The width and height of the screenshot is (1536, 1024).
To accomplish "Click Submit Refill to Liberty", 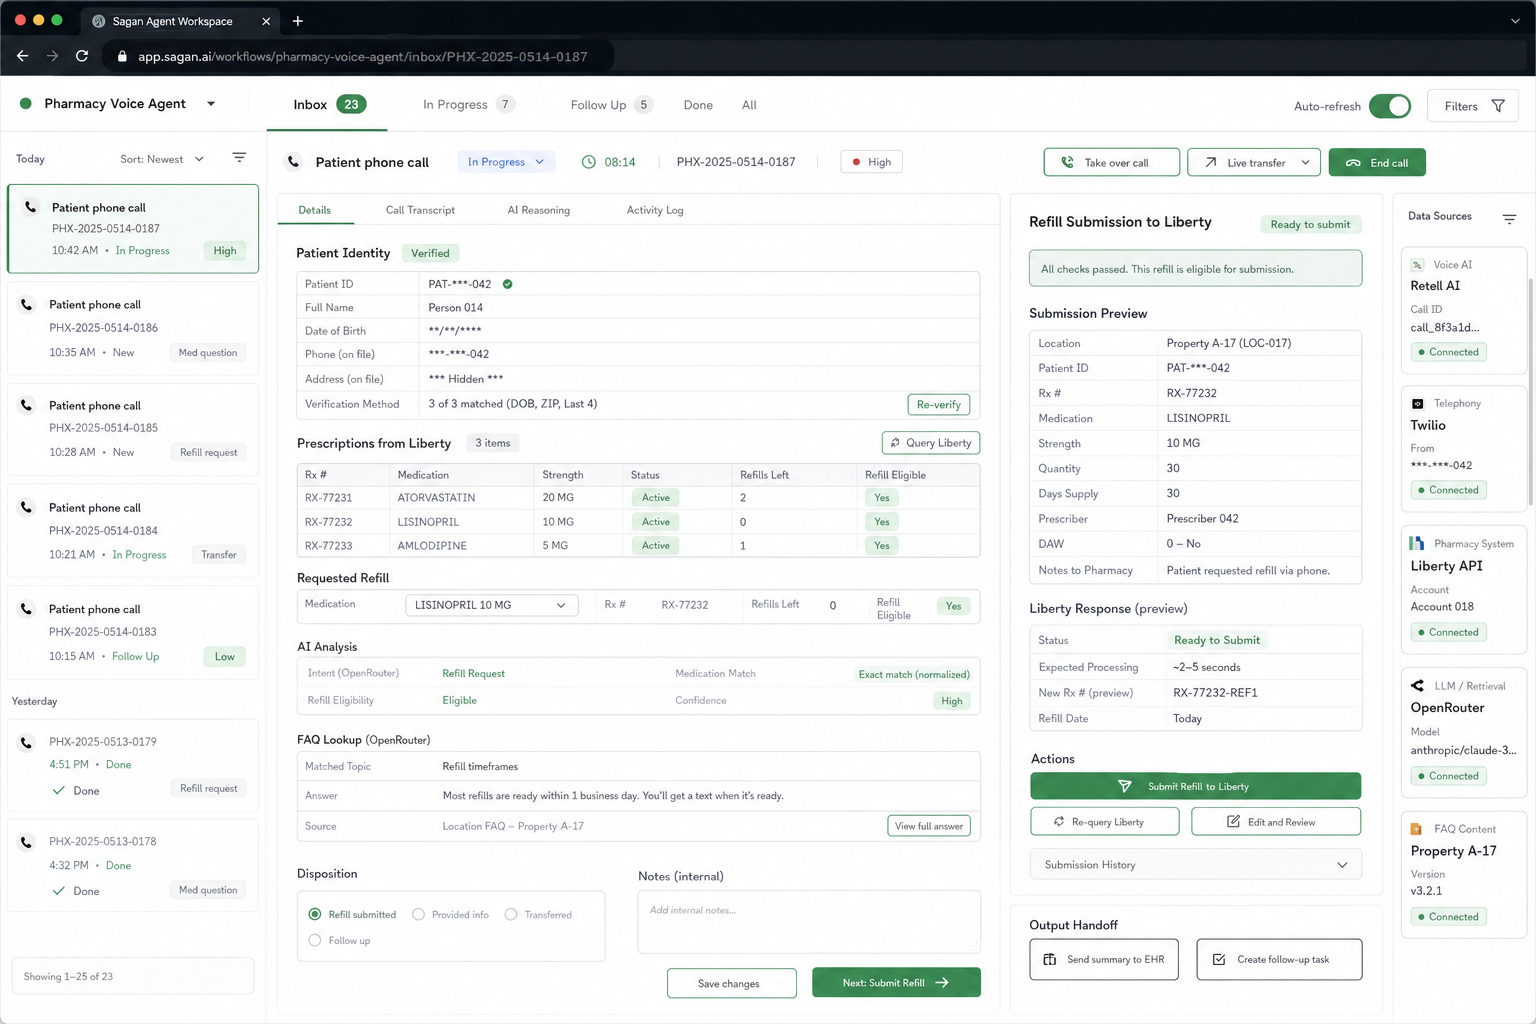I will [x=1195, y=786].
